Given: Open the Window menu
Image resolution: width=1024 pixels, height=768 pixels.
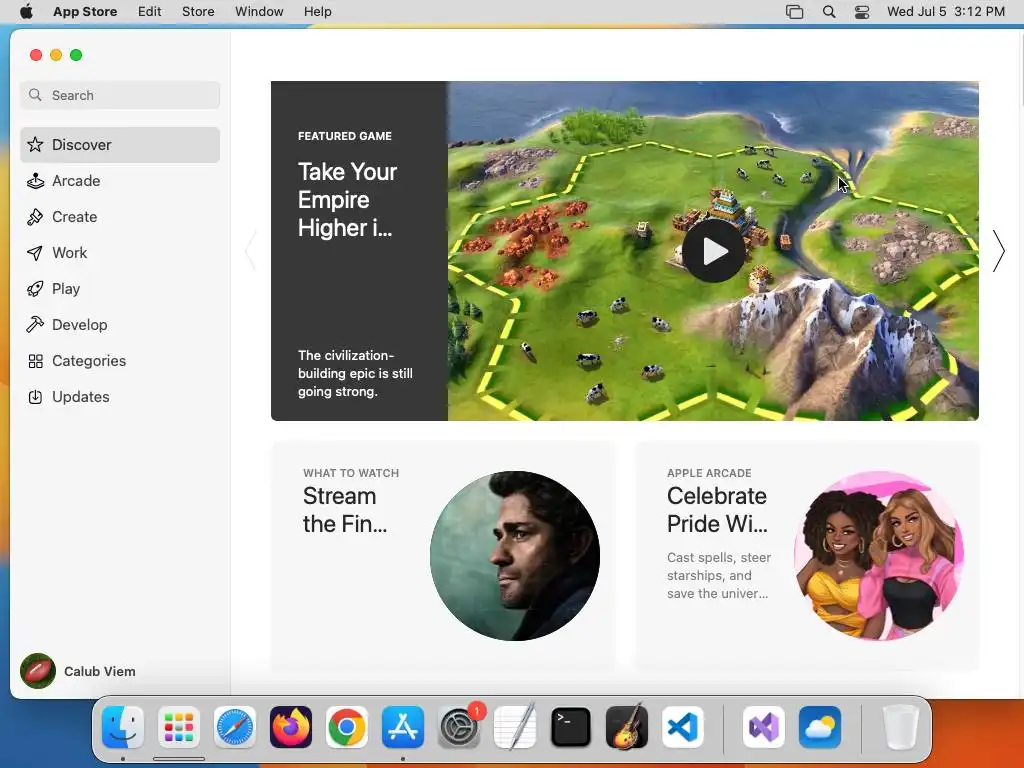Looking at the screenshot, I should point(259,12).
